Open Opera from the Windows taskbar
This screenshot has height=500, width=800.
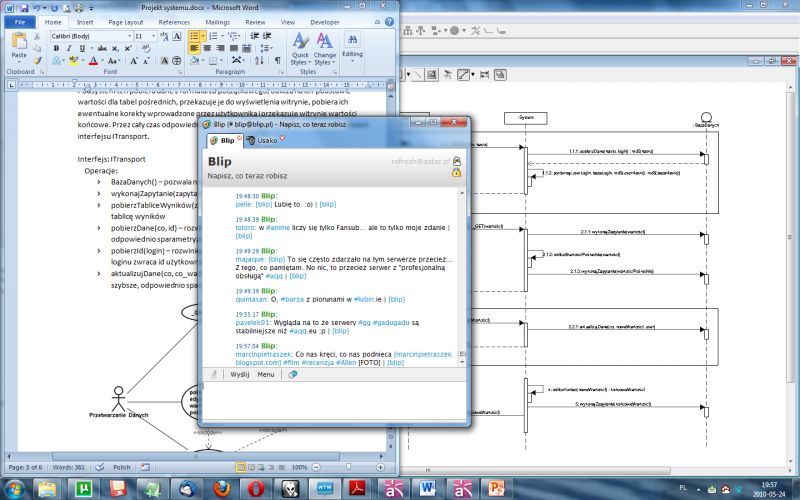click(x=256, y=488)
